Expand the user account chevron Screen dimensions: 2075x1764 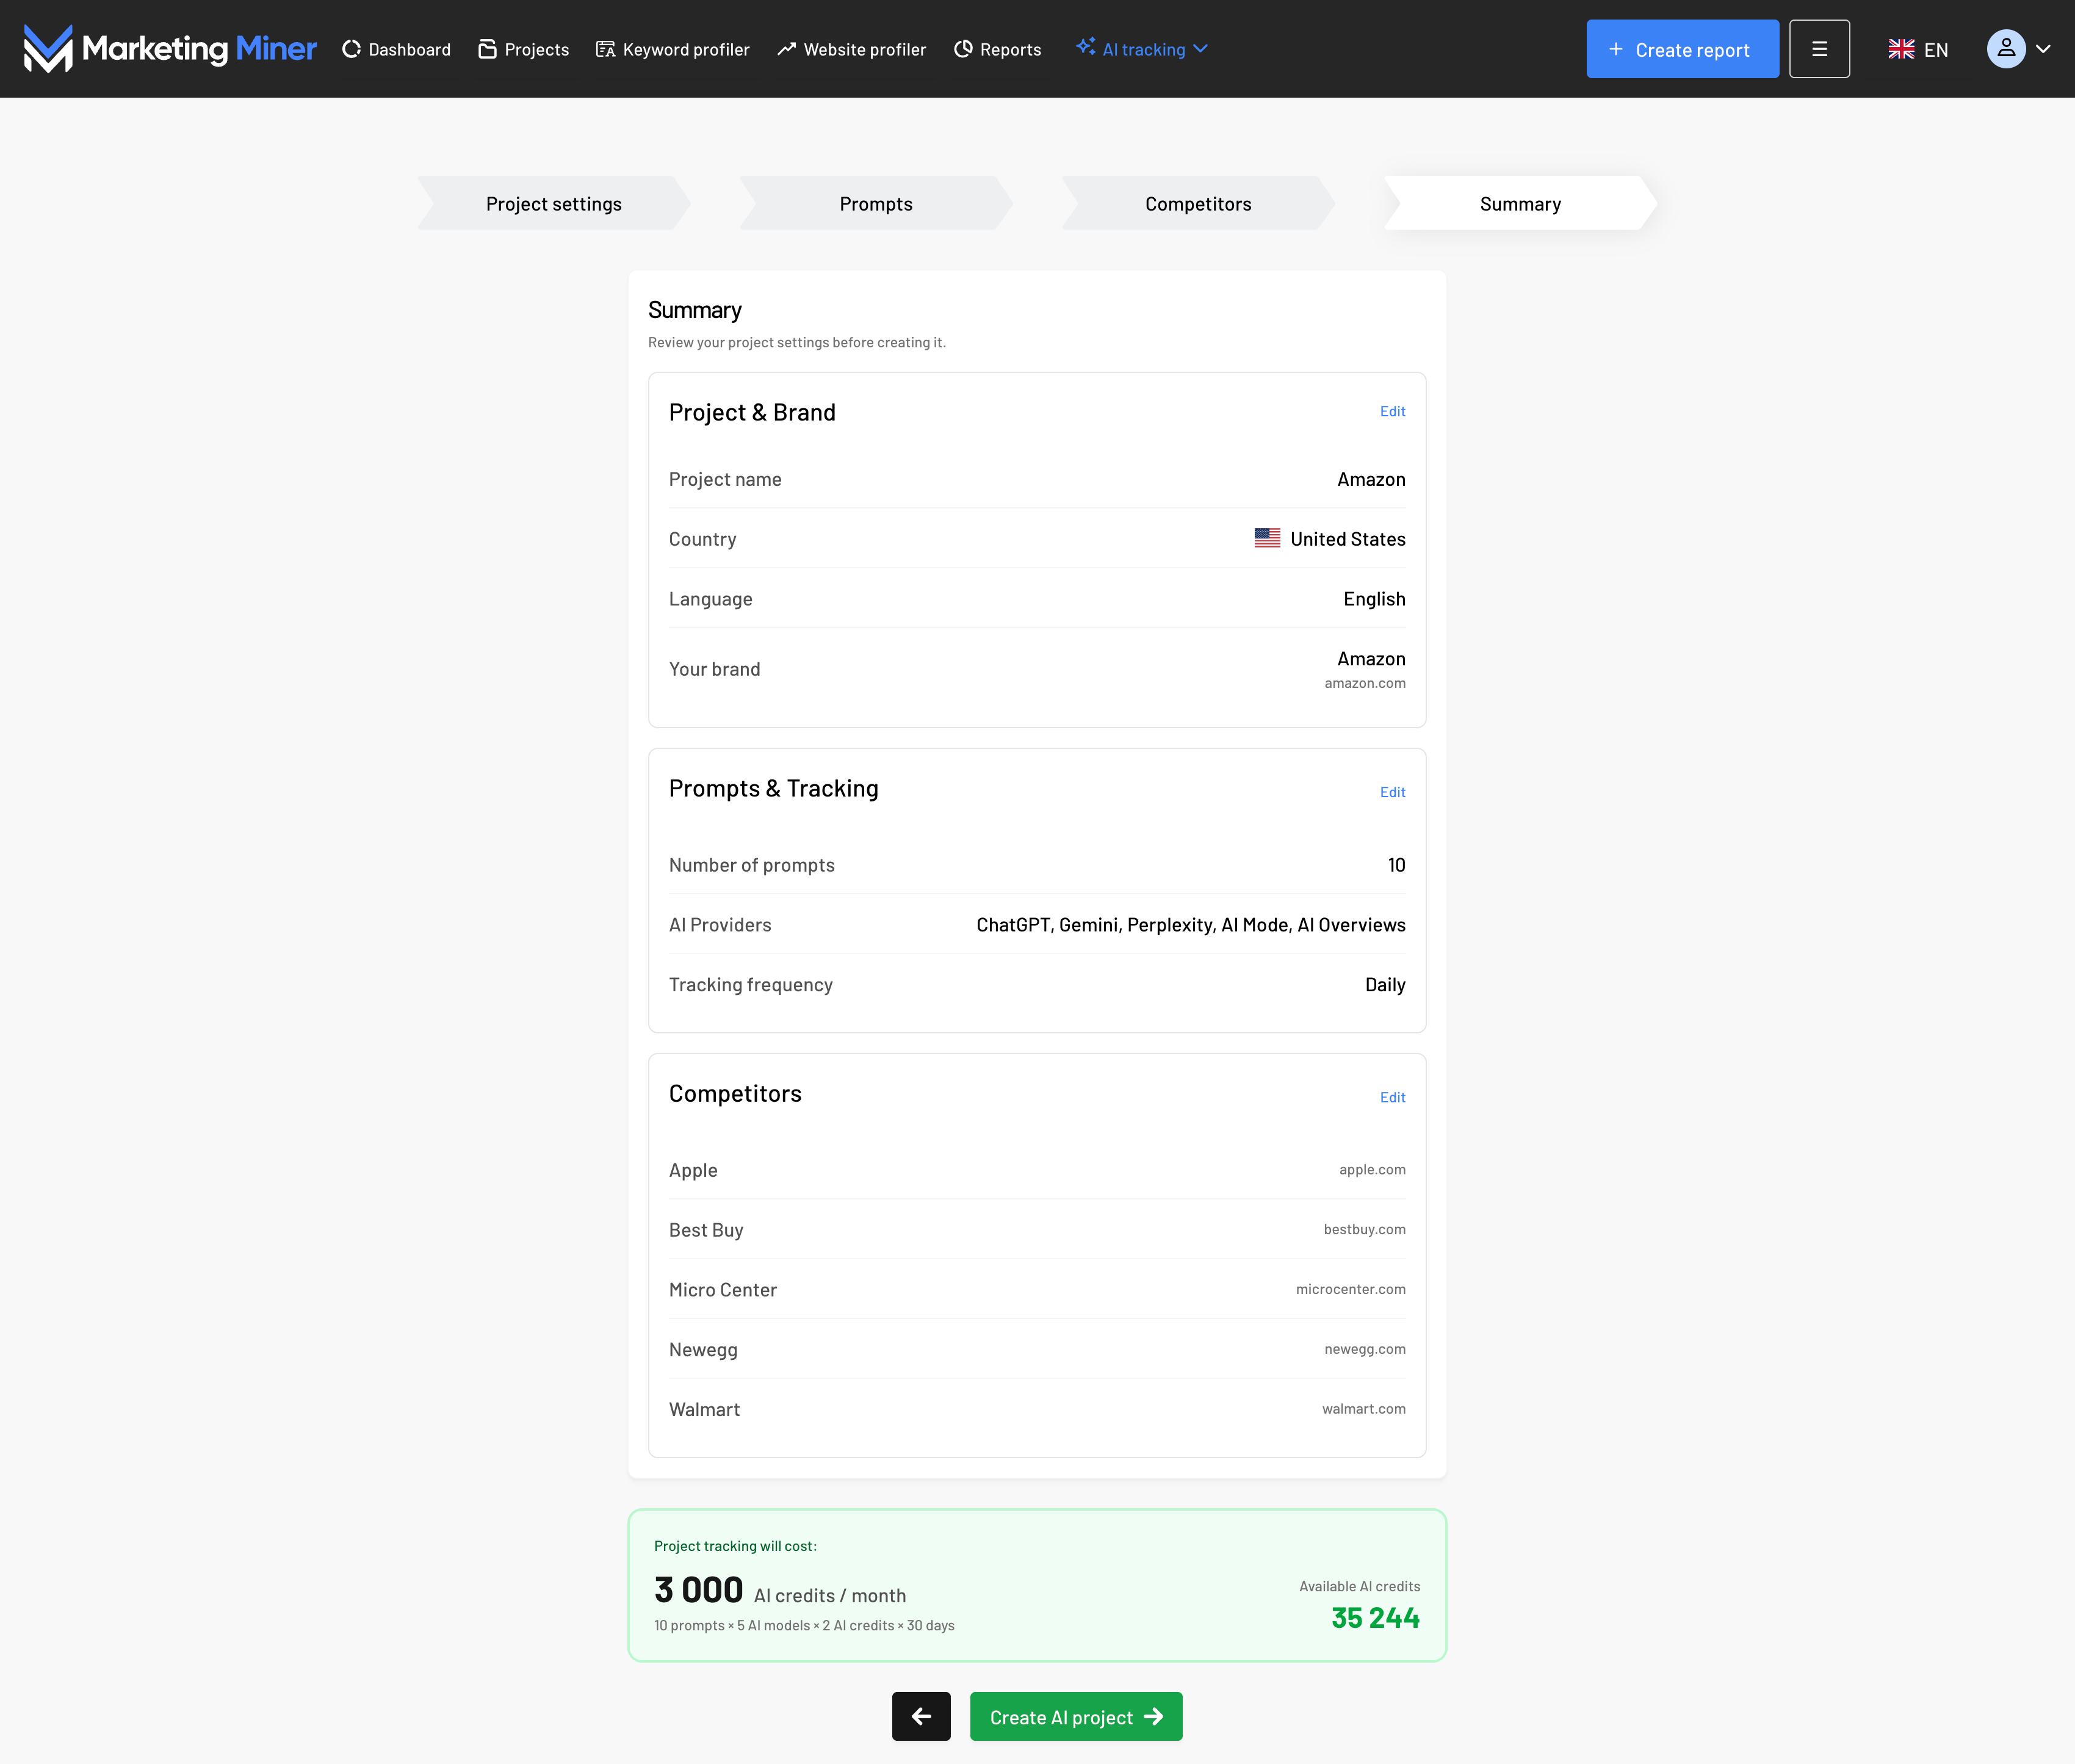tap(2043, 49)
